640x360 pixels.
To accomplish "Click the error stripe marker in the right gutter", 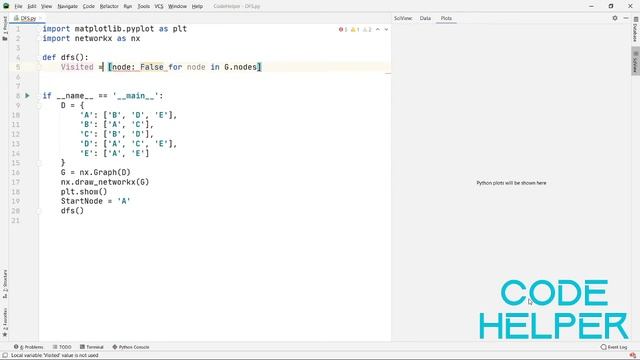I will (388, 73).
